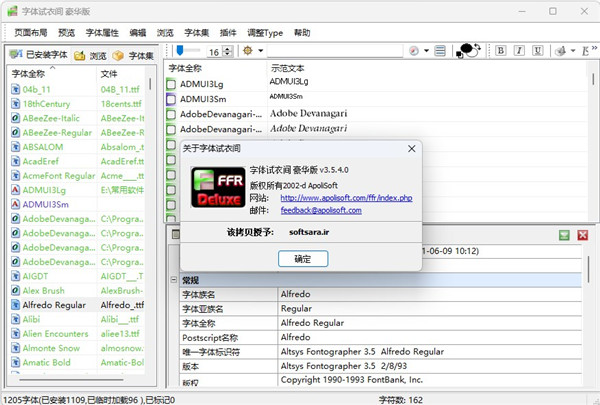Open the 字体集 menu in menu bar
The image size is (600, 405).
[x=197, y=33]
